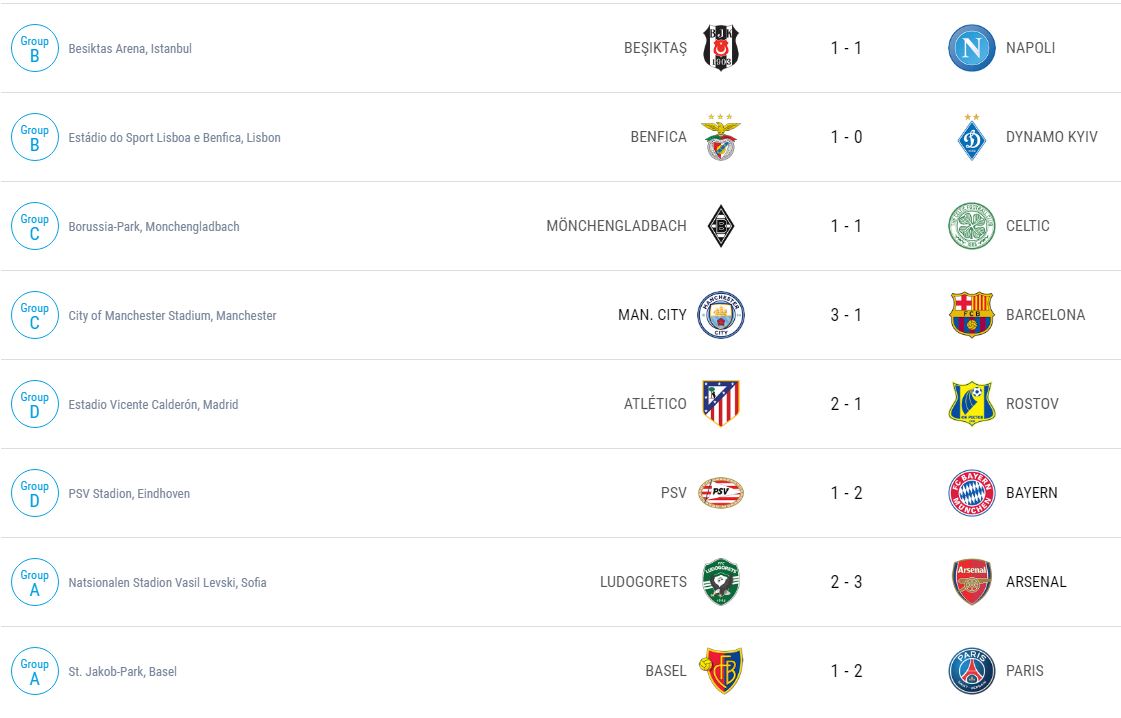
Task: Click the Beşiktaş club crest
Action: [x=721, y=48]
